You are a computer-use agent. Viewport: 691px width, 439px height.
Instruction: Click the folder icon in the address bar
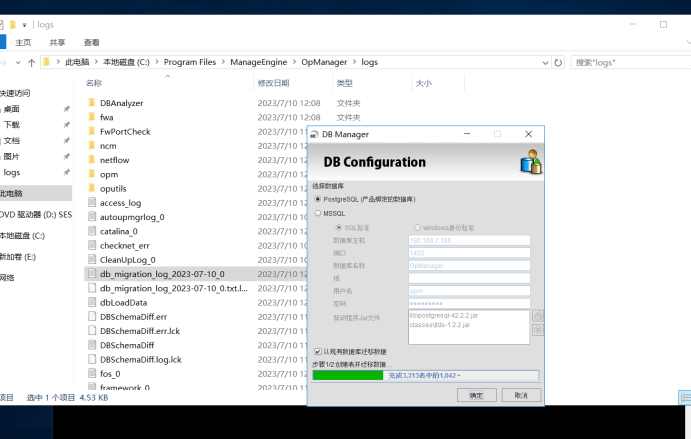[47, 62]
